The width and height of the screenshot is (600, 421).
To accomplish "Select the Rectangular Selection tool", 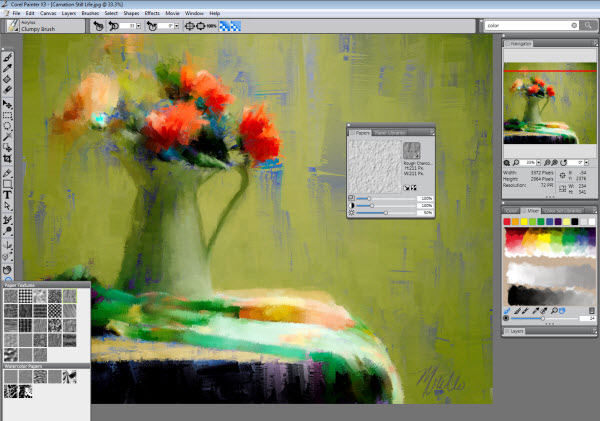I will tap(8, 115).
